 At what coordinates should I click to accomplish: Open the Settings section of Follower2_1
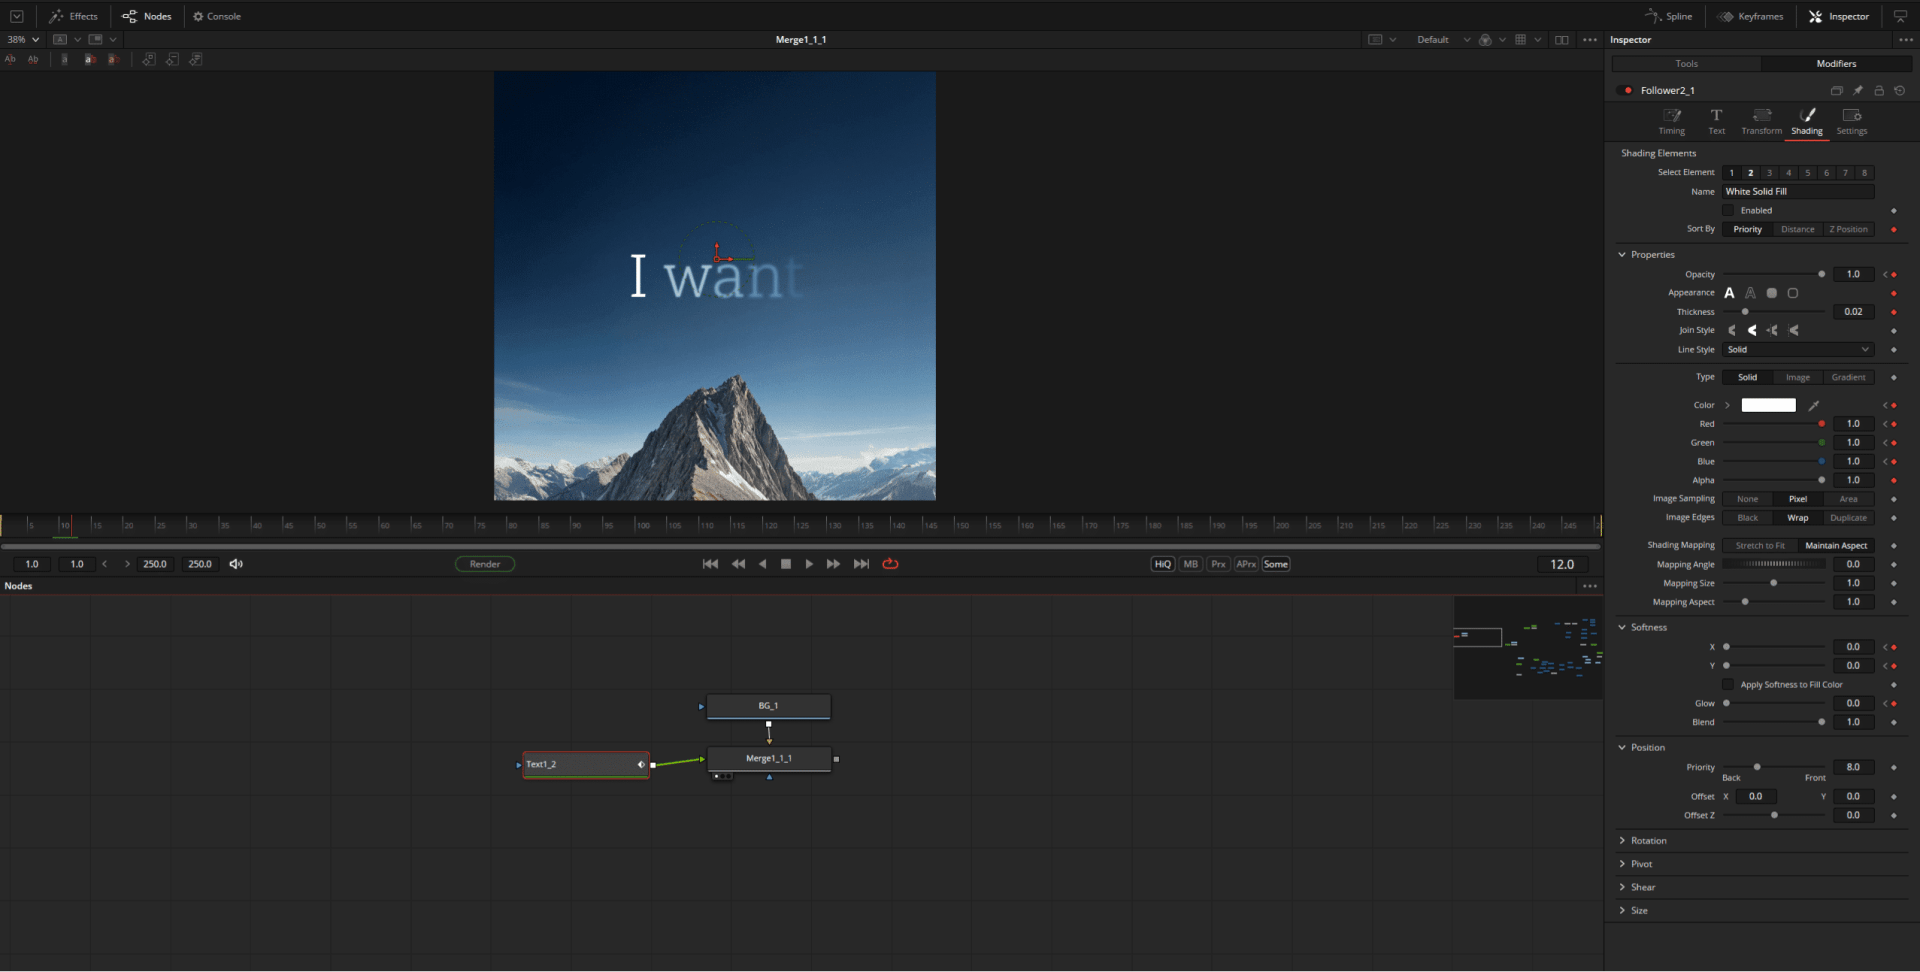click(1851, 120)
